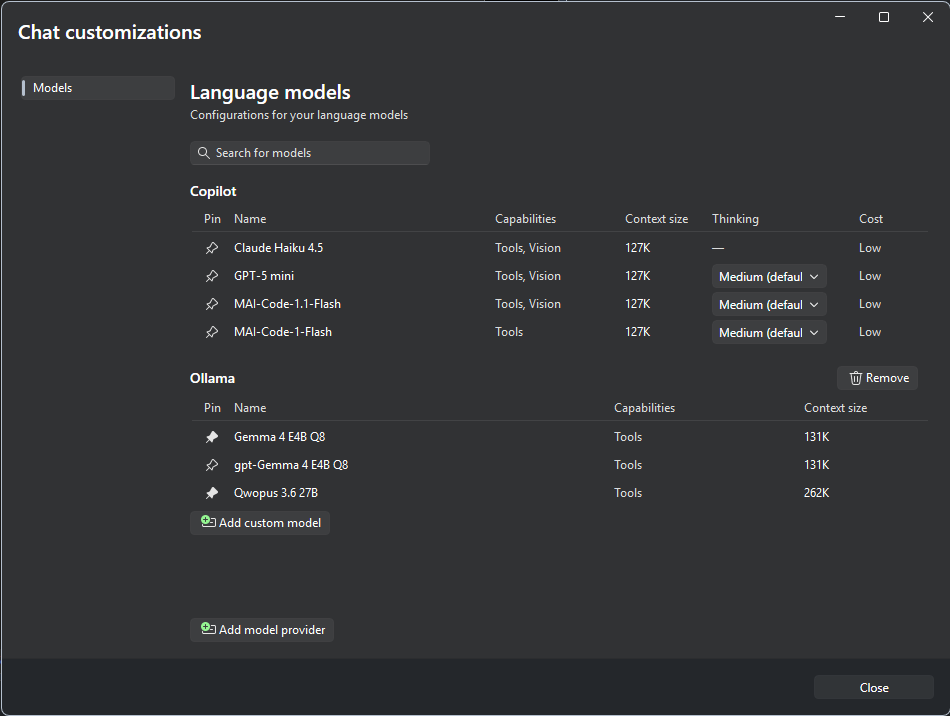Remove the Ollama provider
The width and height of the screenshot is (950, 716).
877,378
